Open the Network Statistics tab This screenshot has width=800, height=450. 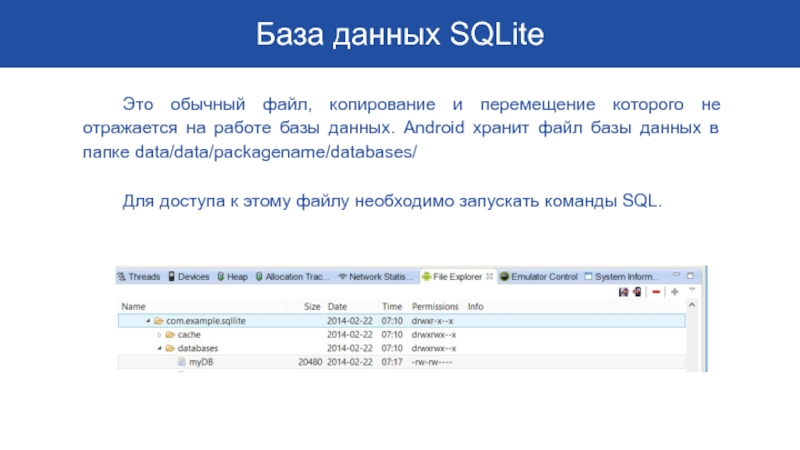pyautogui.click(x=376, y=277)
